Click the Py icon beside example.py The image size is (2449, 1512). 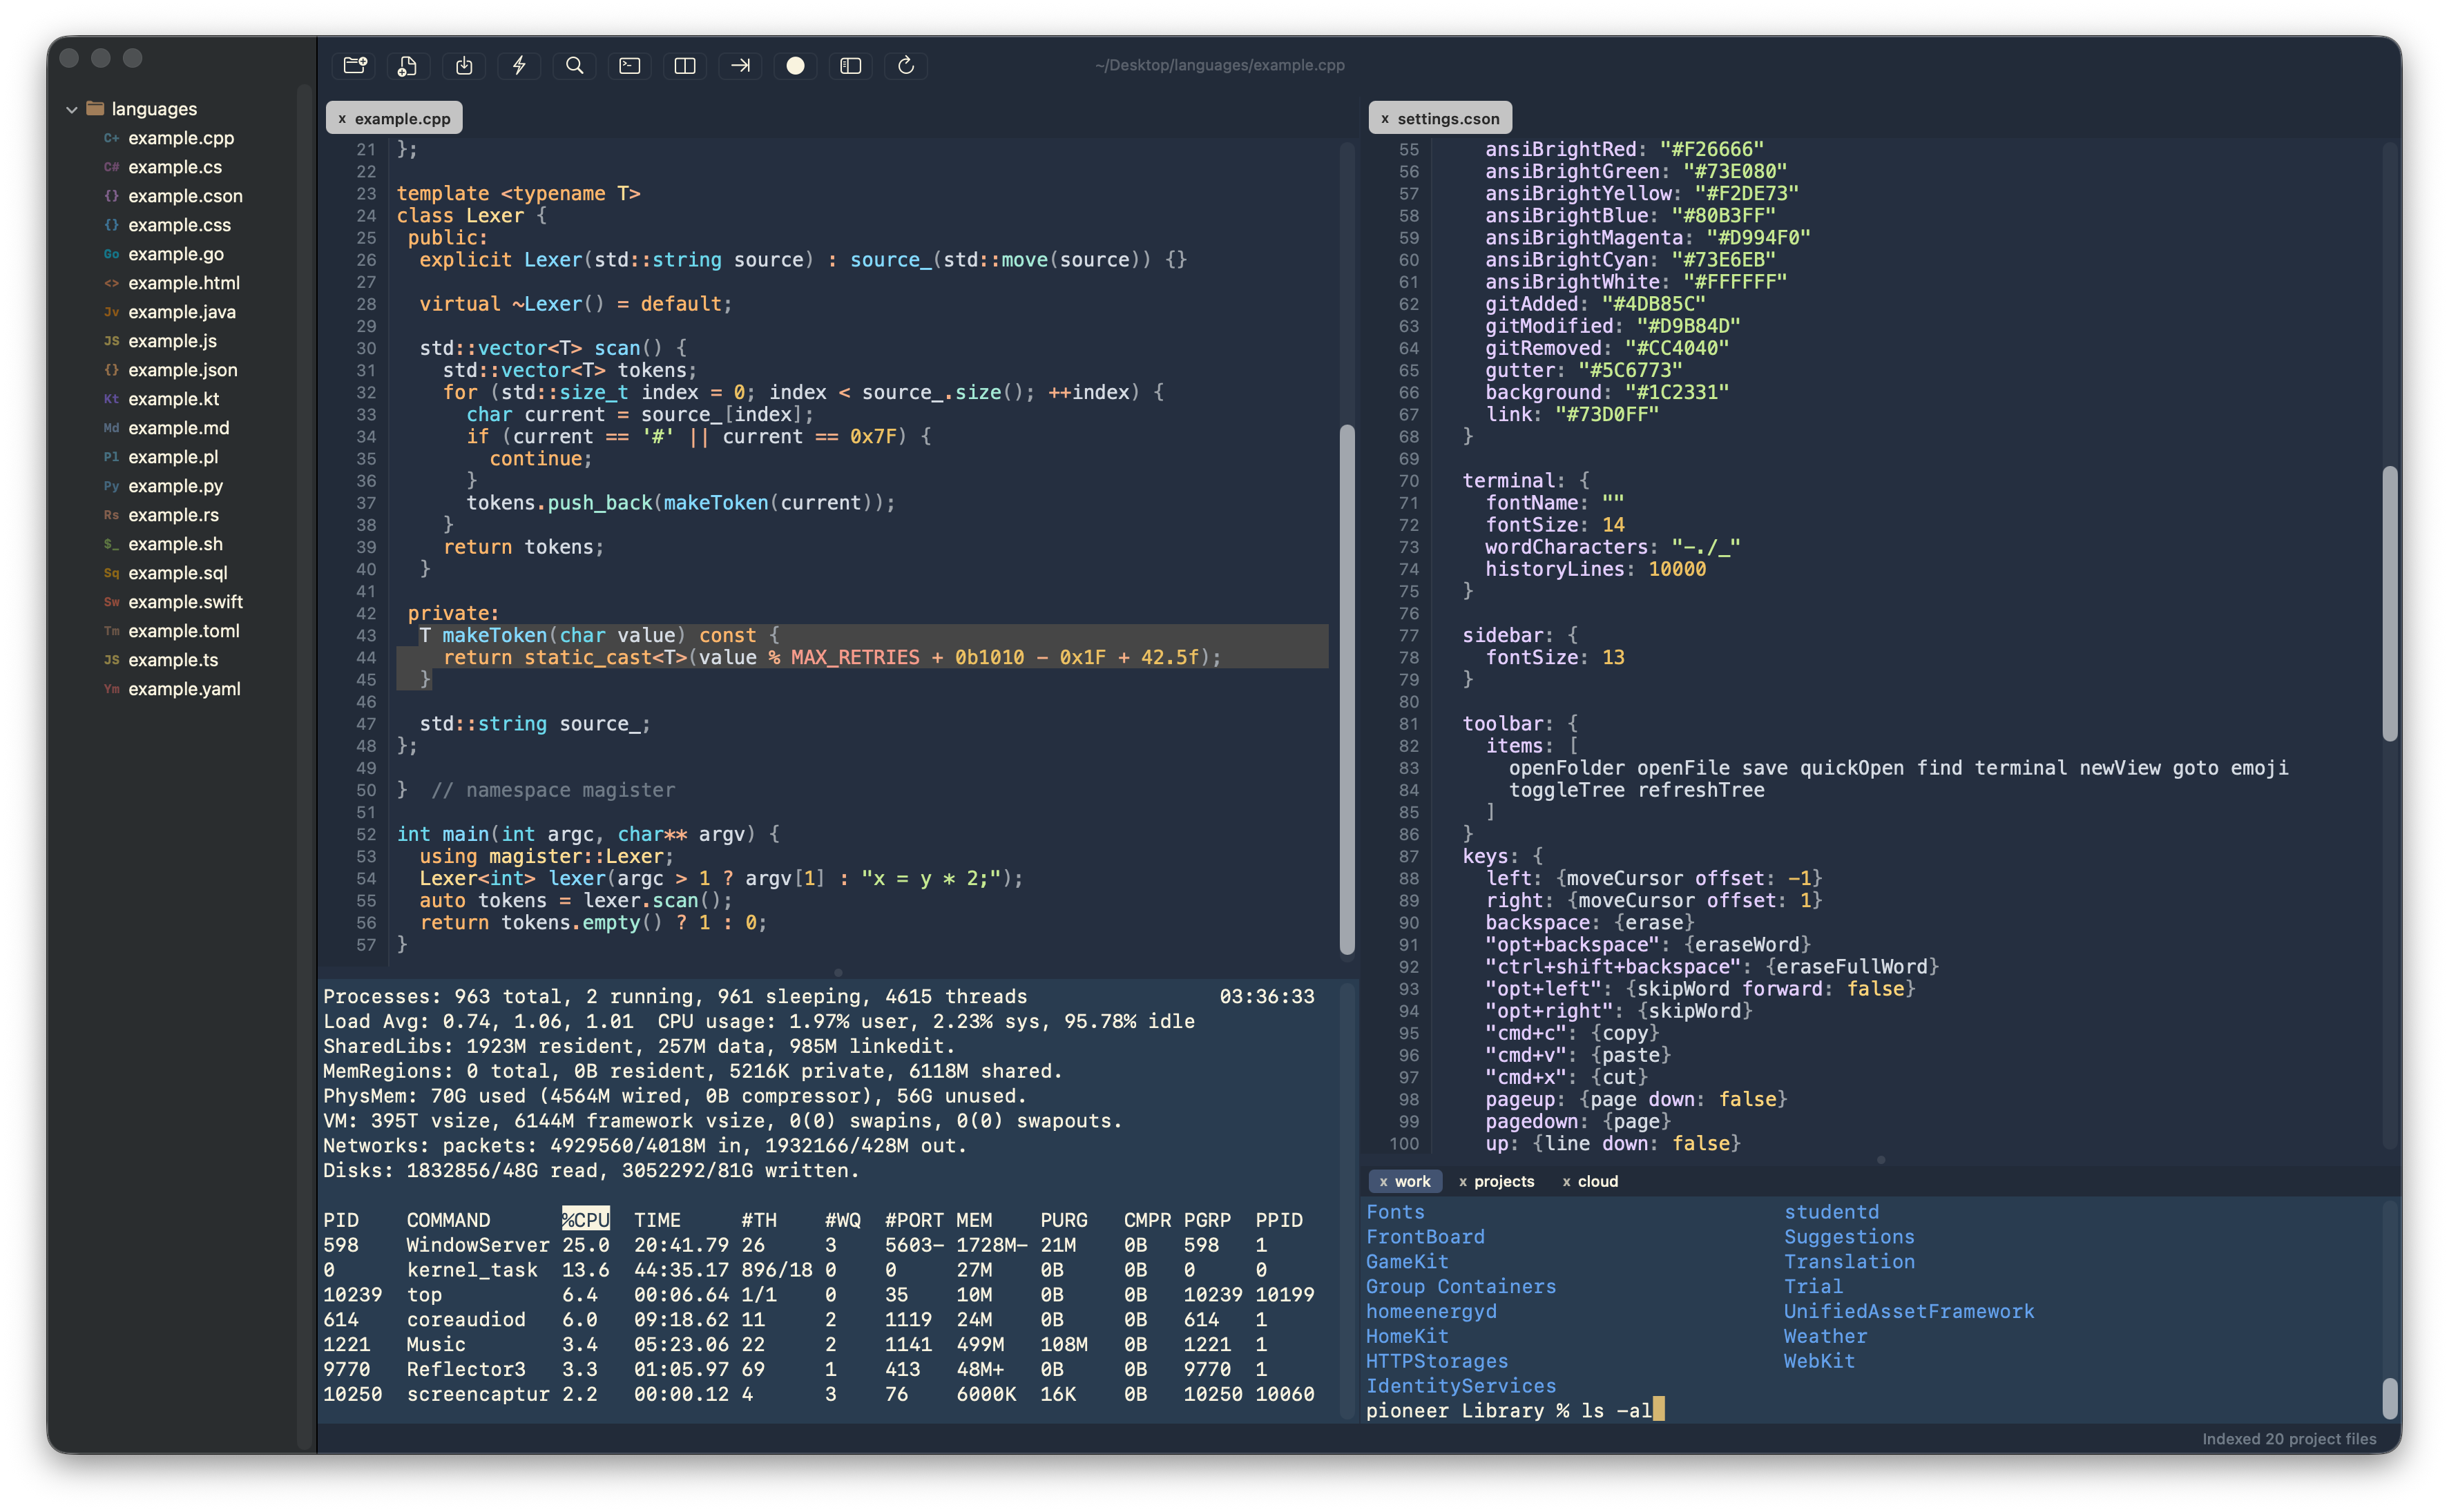111,486
